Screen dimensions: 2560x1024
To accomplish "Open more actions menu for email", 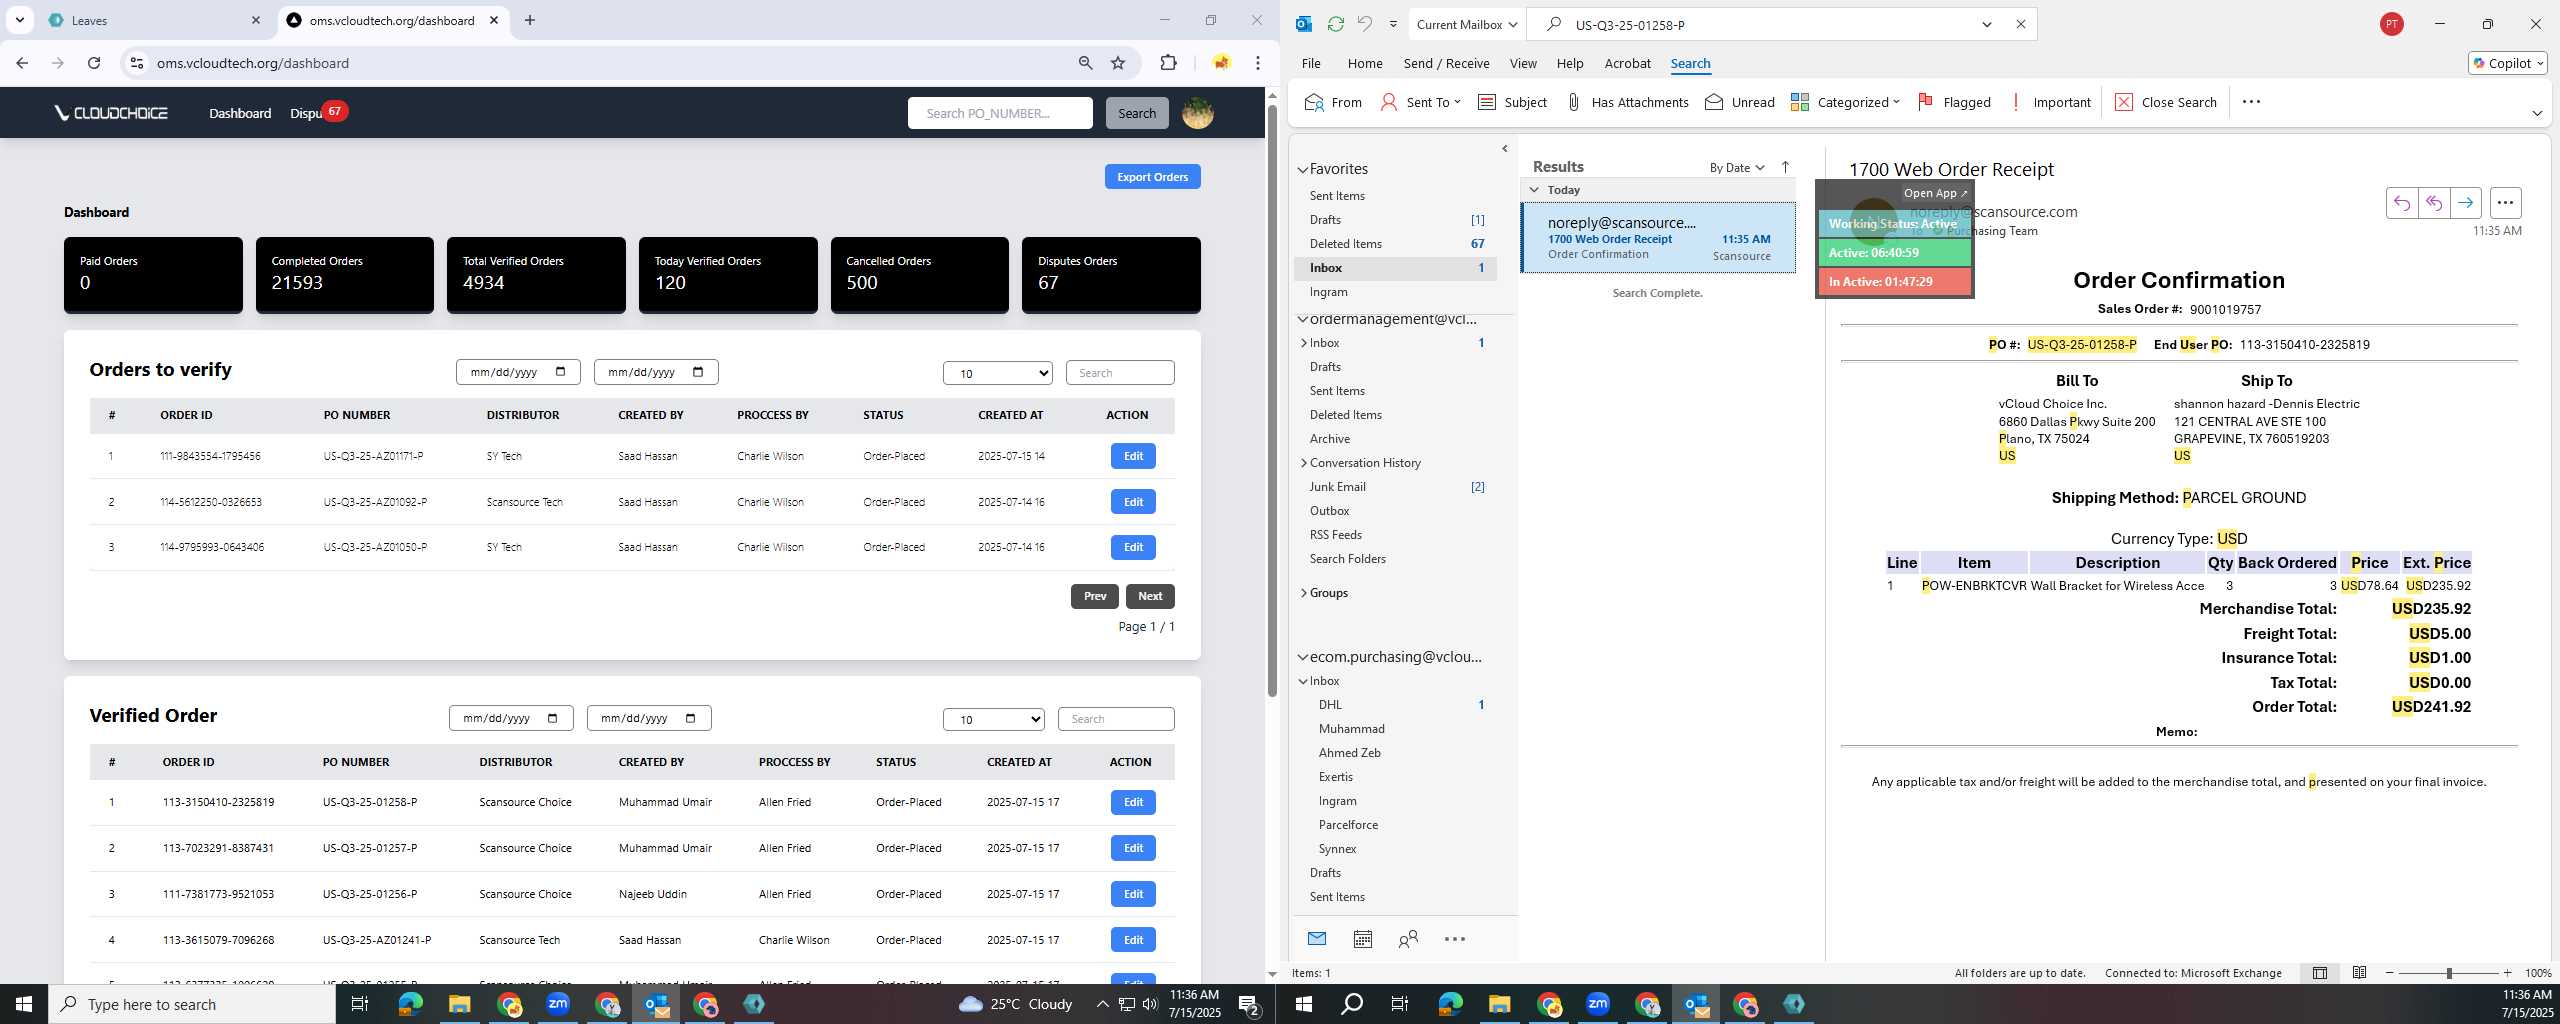I will point(2505,203).
